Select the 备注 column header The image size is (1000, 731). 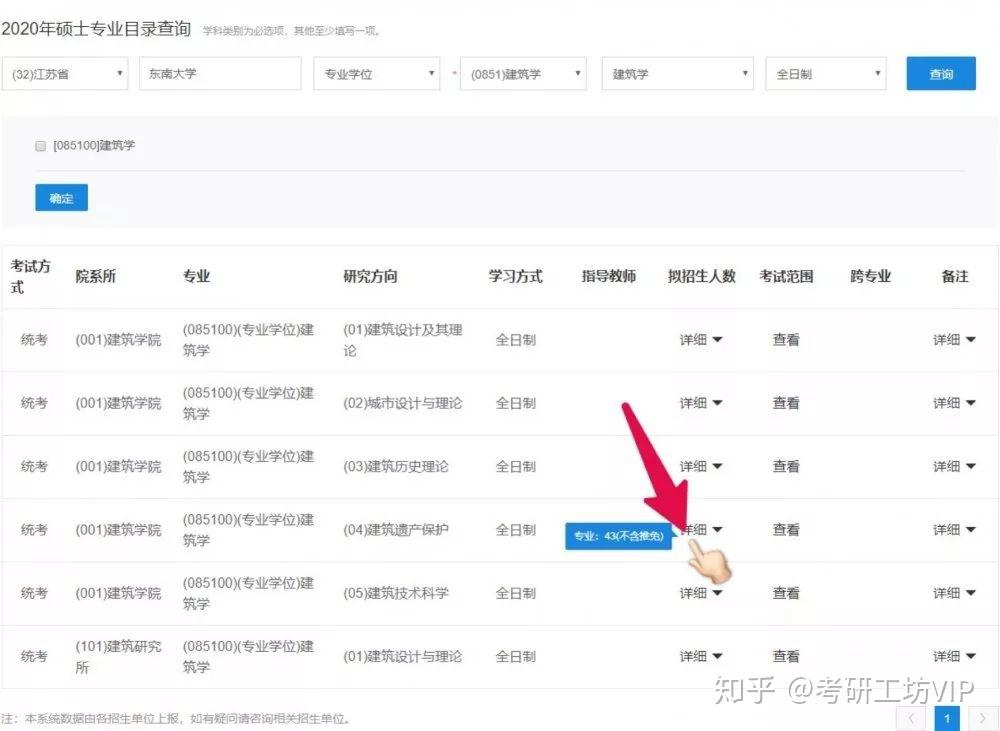coord(955,276)
